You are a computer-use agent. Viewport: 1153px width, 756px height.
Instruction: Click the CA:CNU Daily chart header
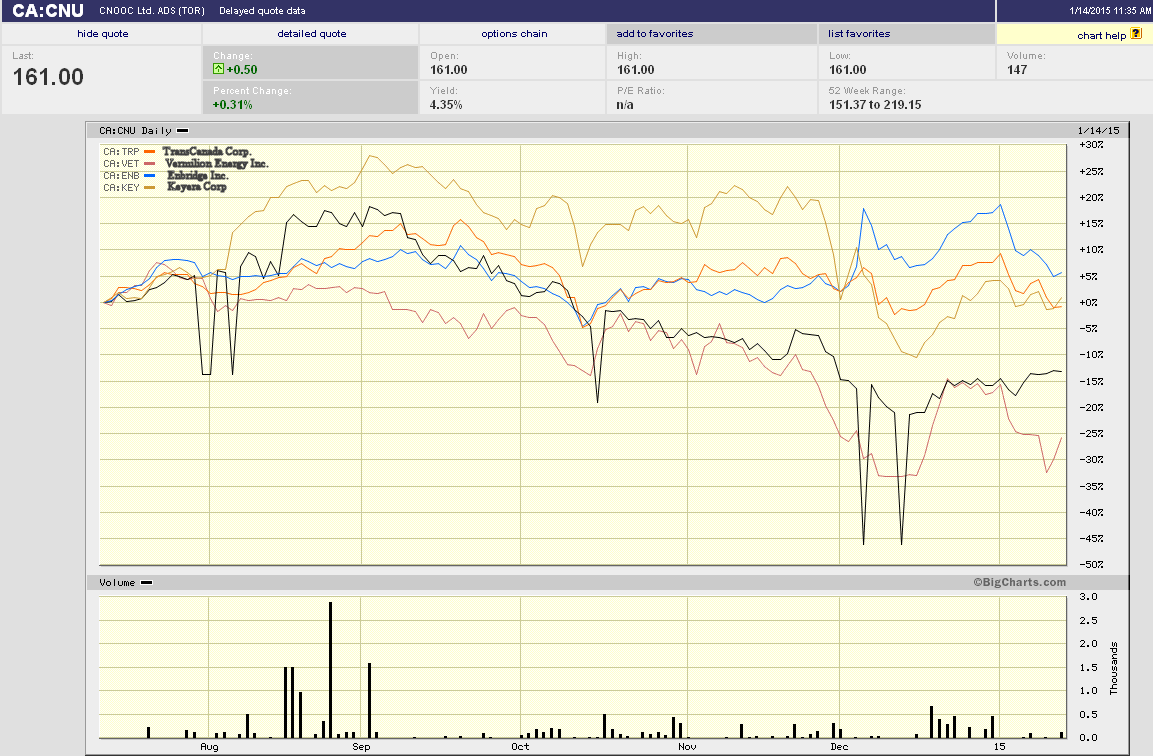(135, 130)
